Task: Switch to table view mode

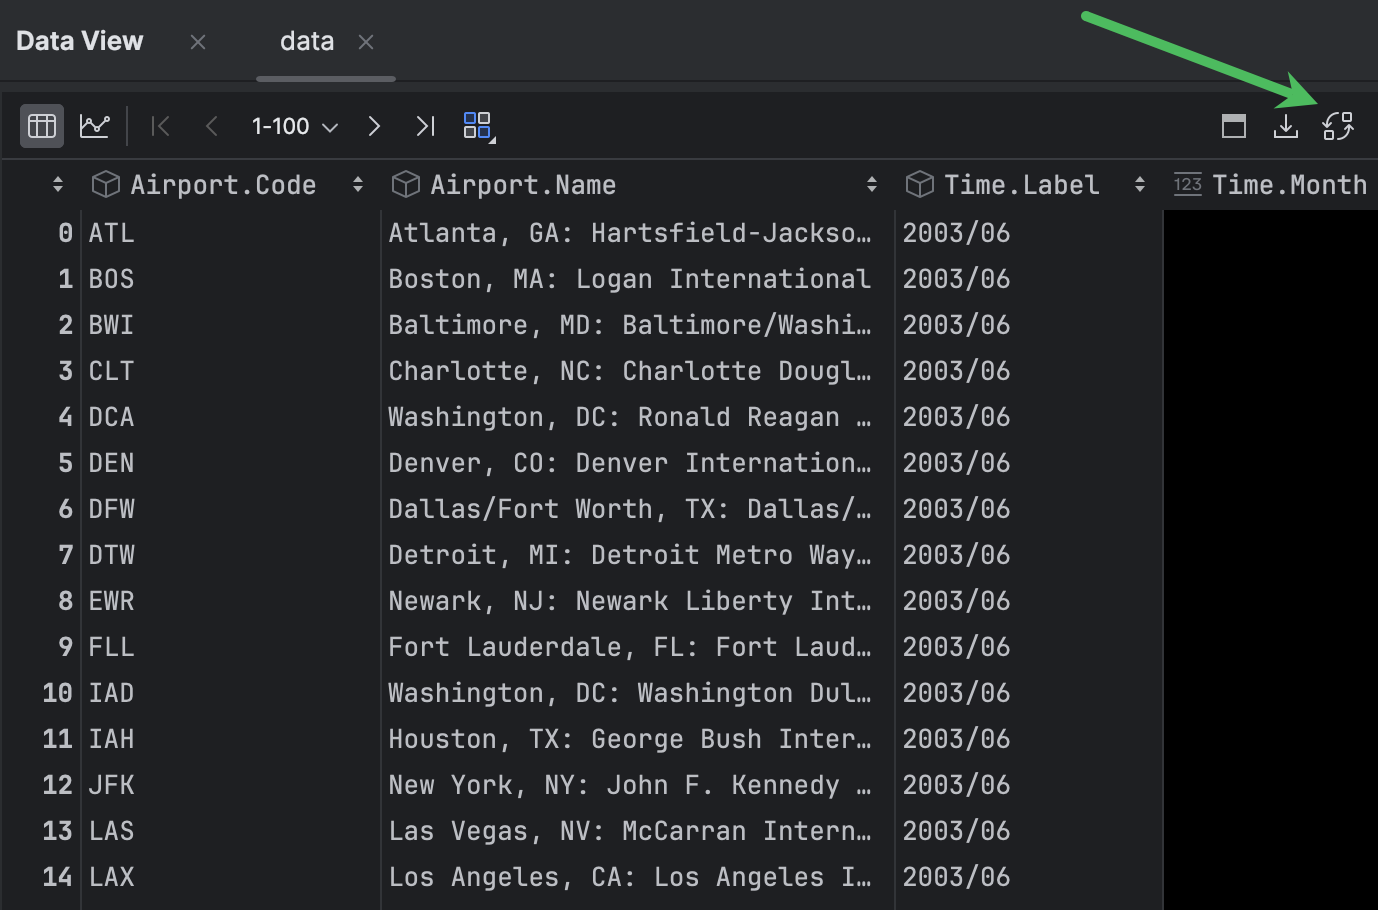Action: 41,125
